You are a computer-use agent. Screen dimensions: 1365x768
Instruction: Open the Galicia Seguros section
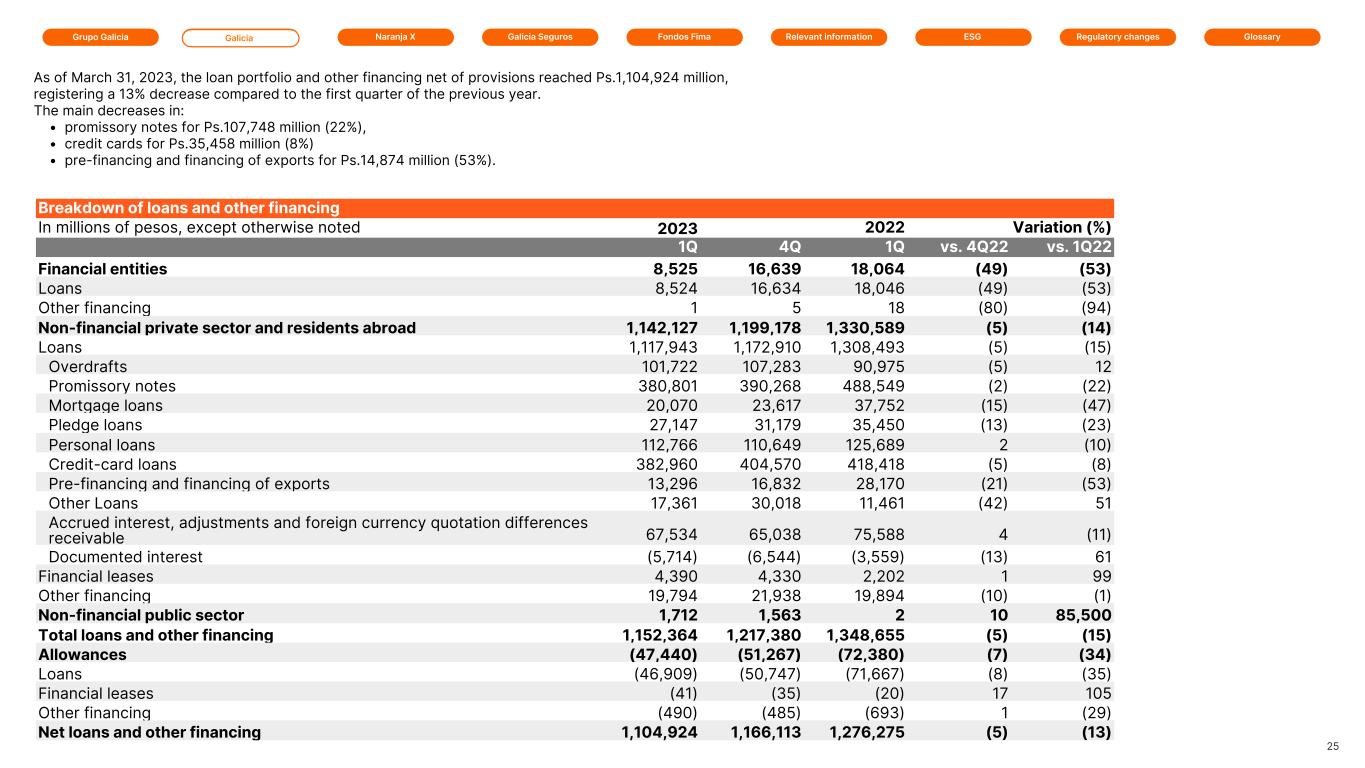[540, 37]
